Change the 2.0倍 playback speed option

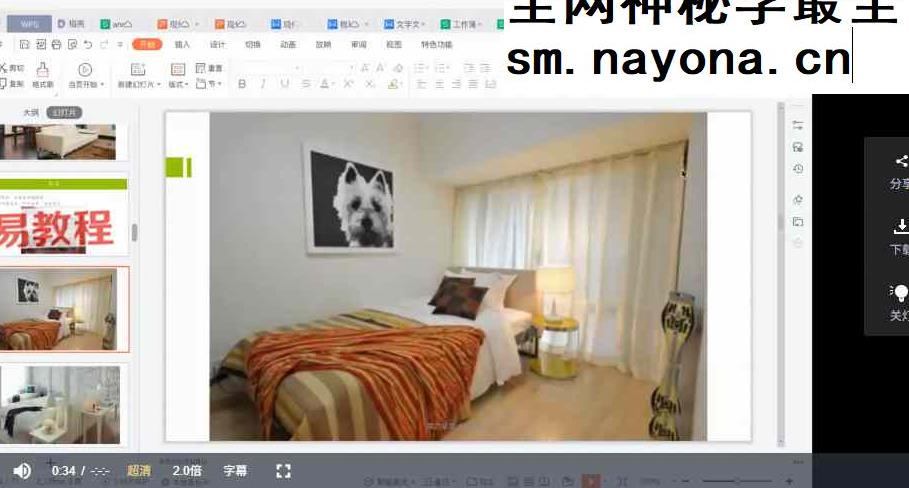pos(187,471)
